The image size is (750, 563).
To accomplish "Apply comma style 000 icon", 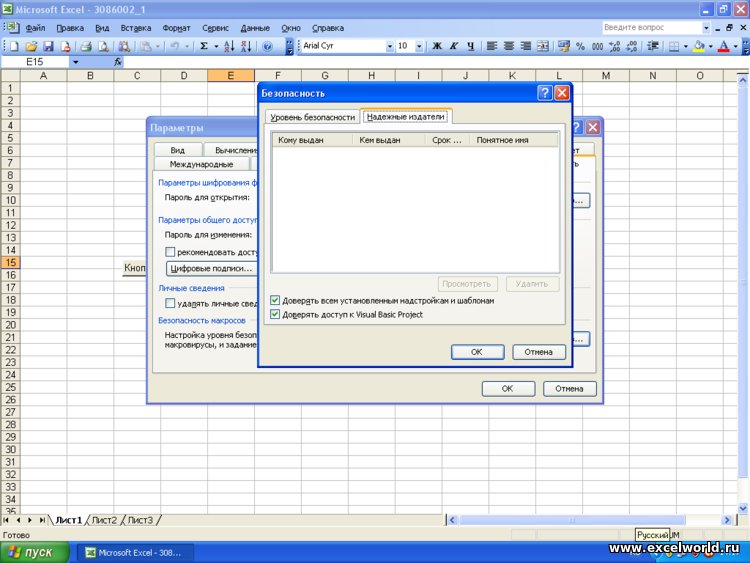I will [597, 46].
